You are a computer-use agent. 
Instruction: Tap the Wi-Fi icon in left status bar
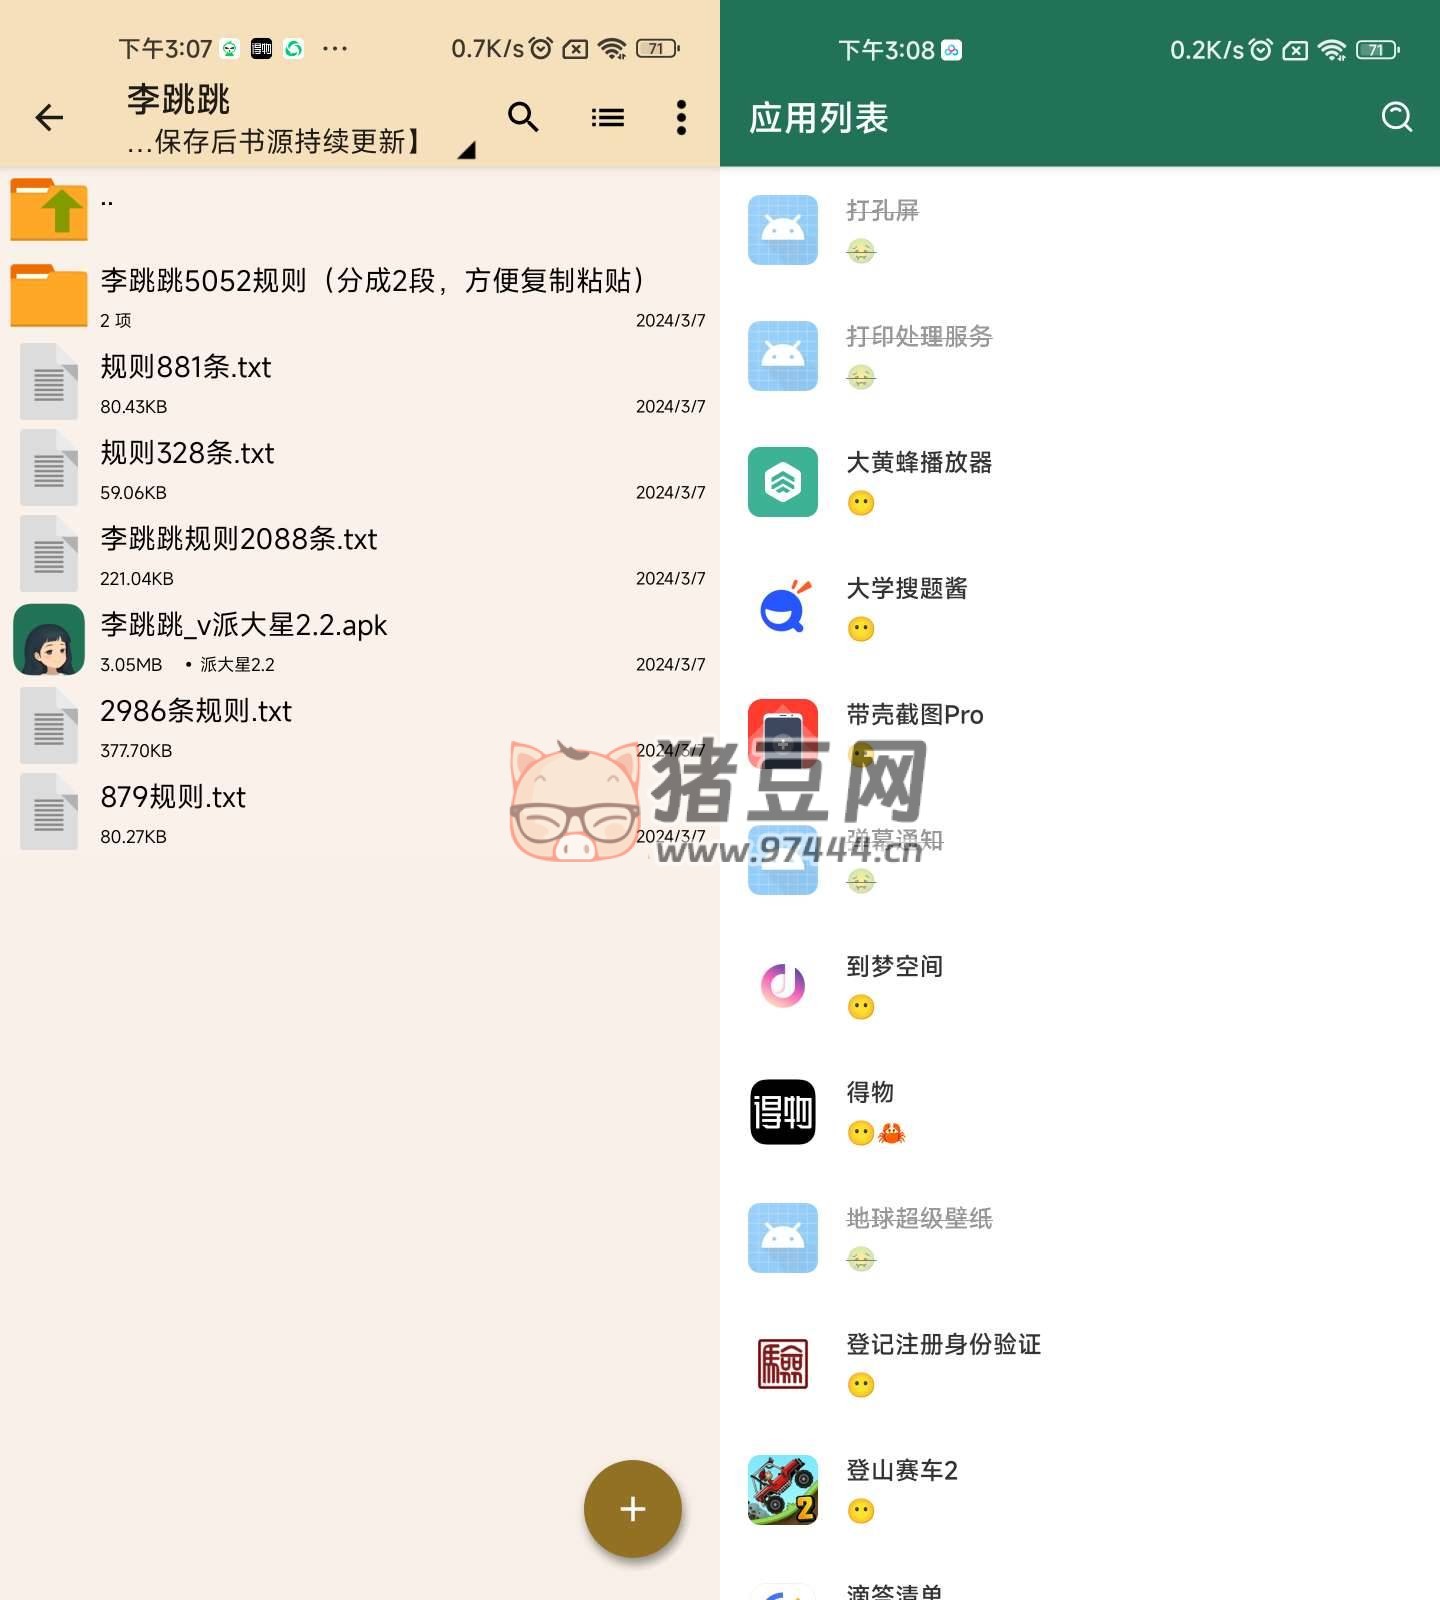pyautogui.click(x=612, y=48)
